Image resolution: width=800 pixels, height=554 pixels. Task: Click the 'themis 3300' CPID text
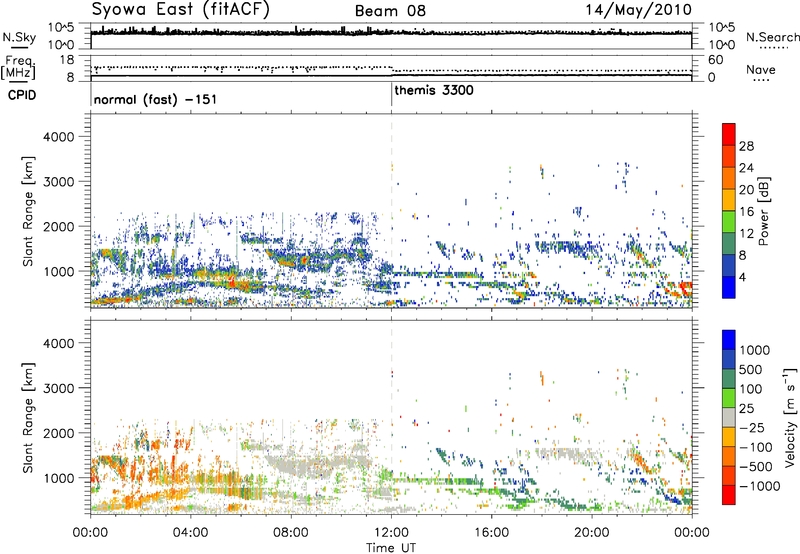[434, 91]
